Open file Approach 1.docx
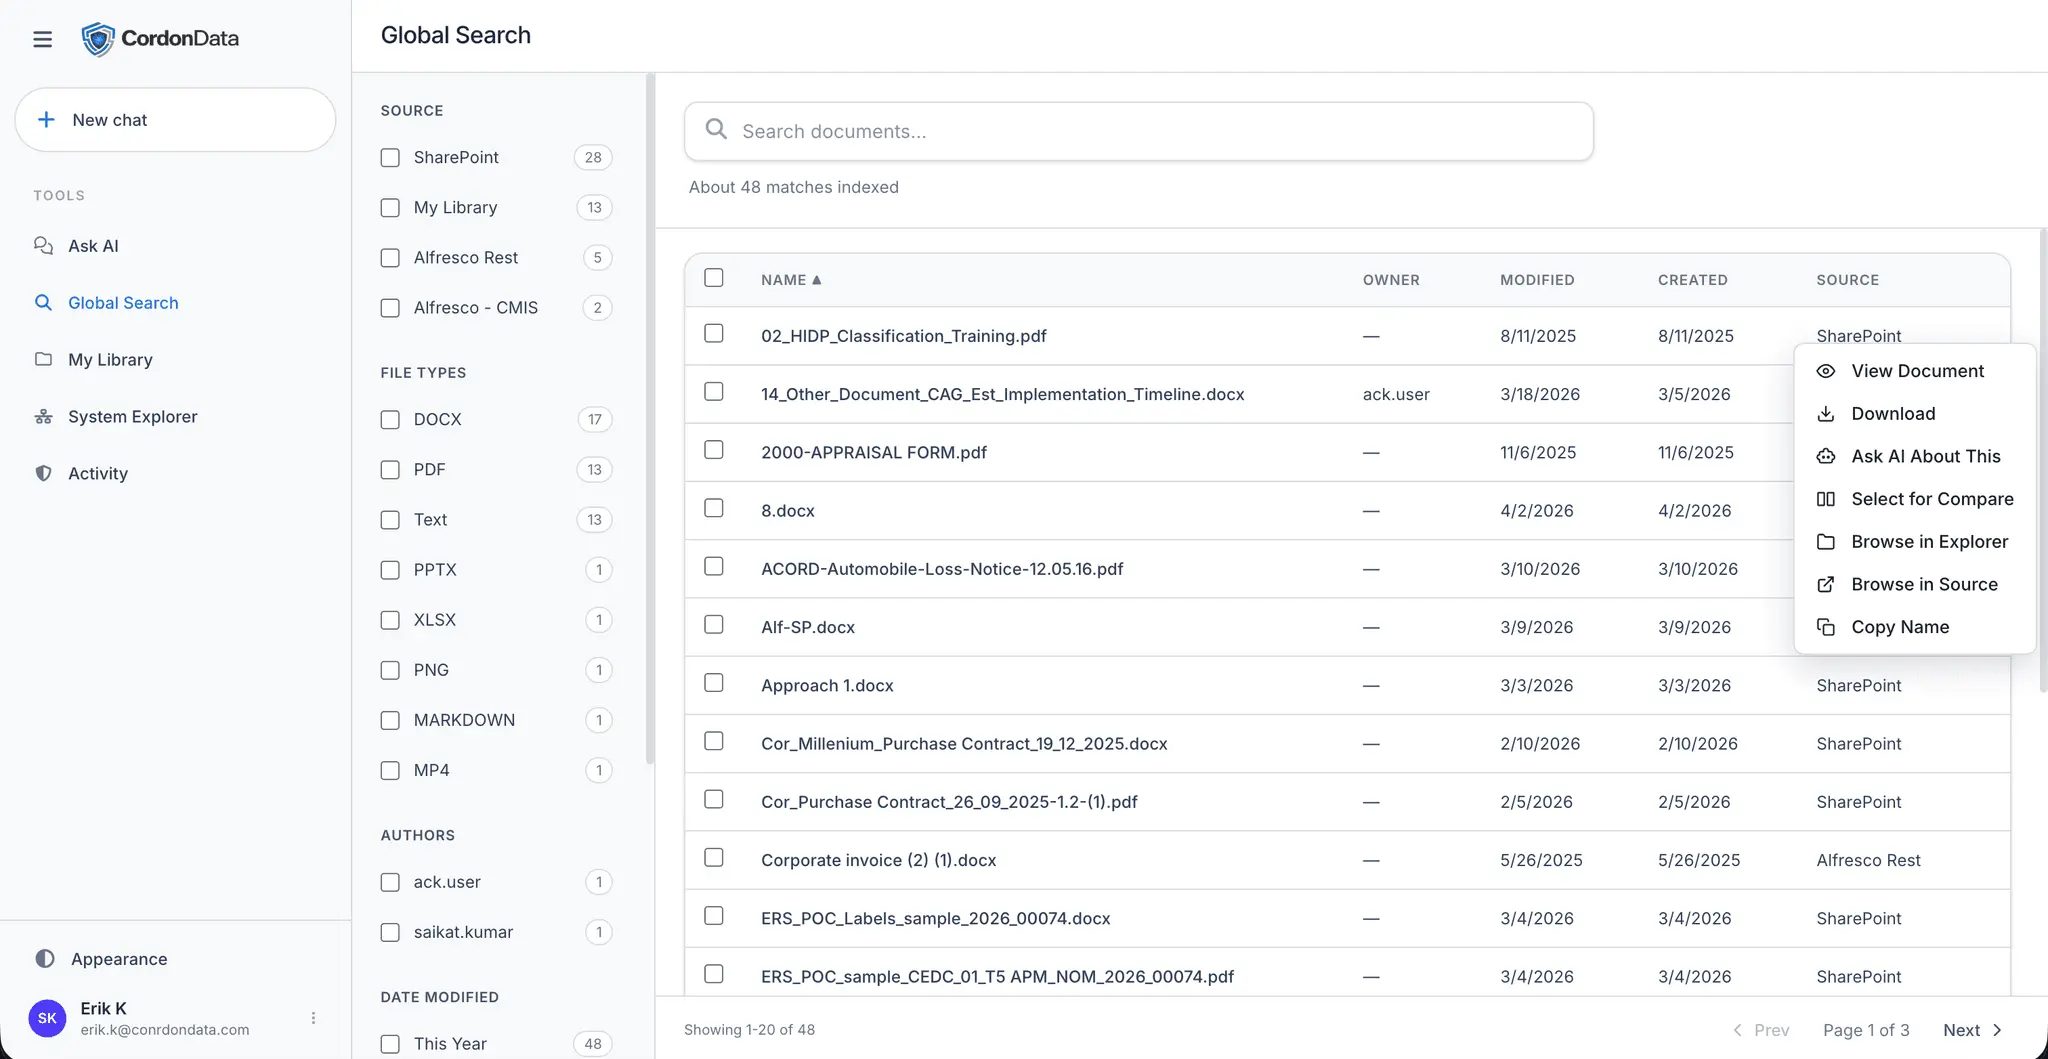This screenshot has height=1059, width=2048. coord(827,686)
